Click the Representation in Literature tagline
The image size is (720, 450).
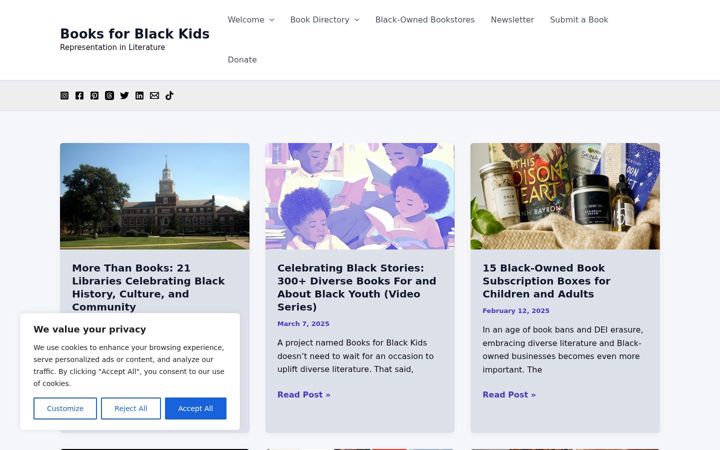(112, 47)
